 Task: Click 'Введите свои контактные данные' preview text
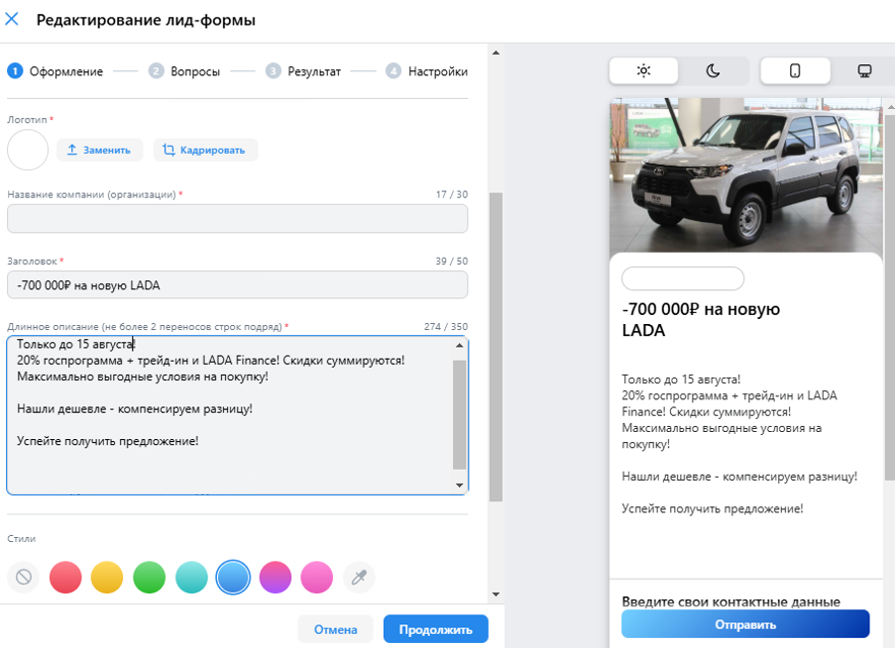click(731, 601)
